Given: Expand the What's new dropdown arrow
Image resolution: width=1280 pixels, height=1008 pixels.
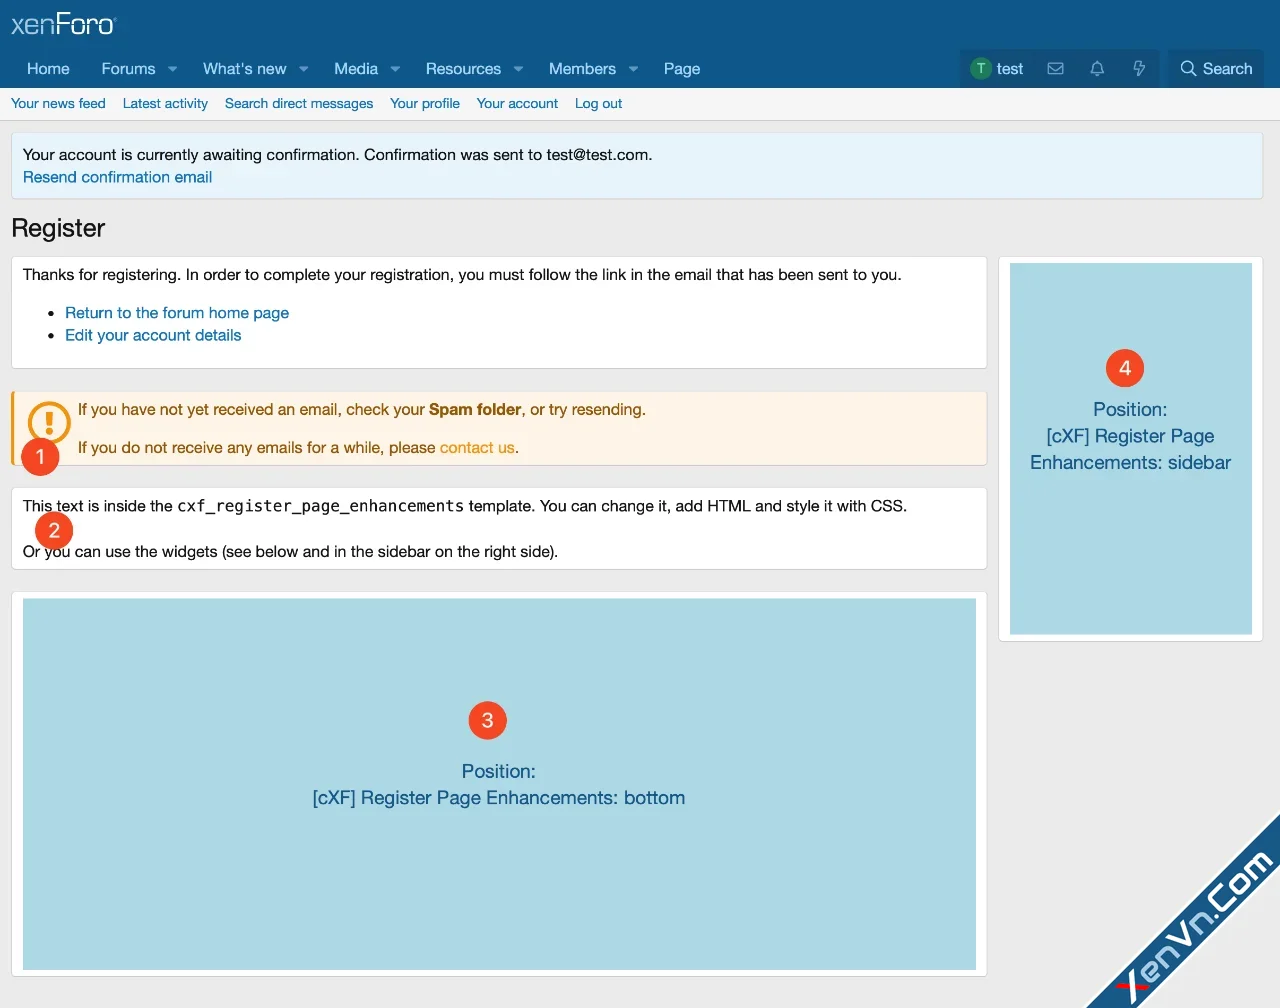Looking at the screenshot, I should tap(304, 69).
